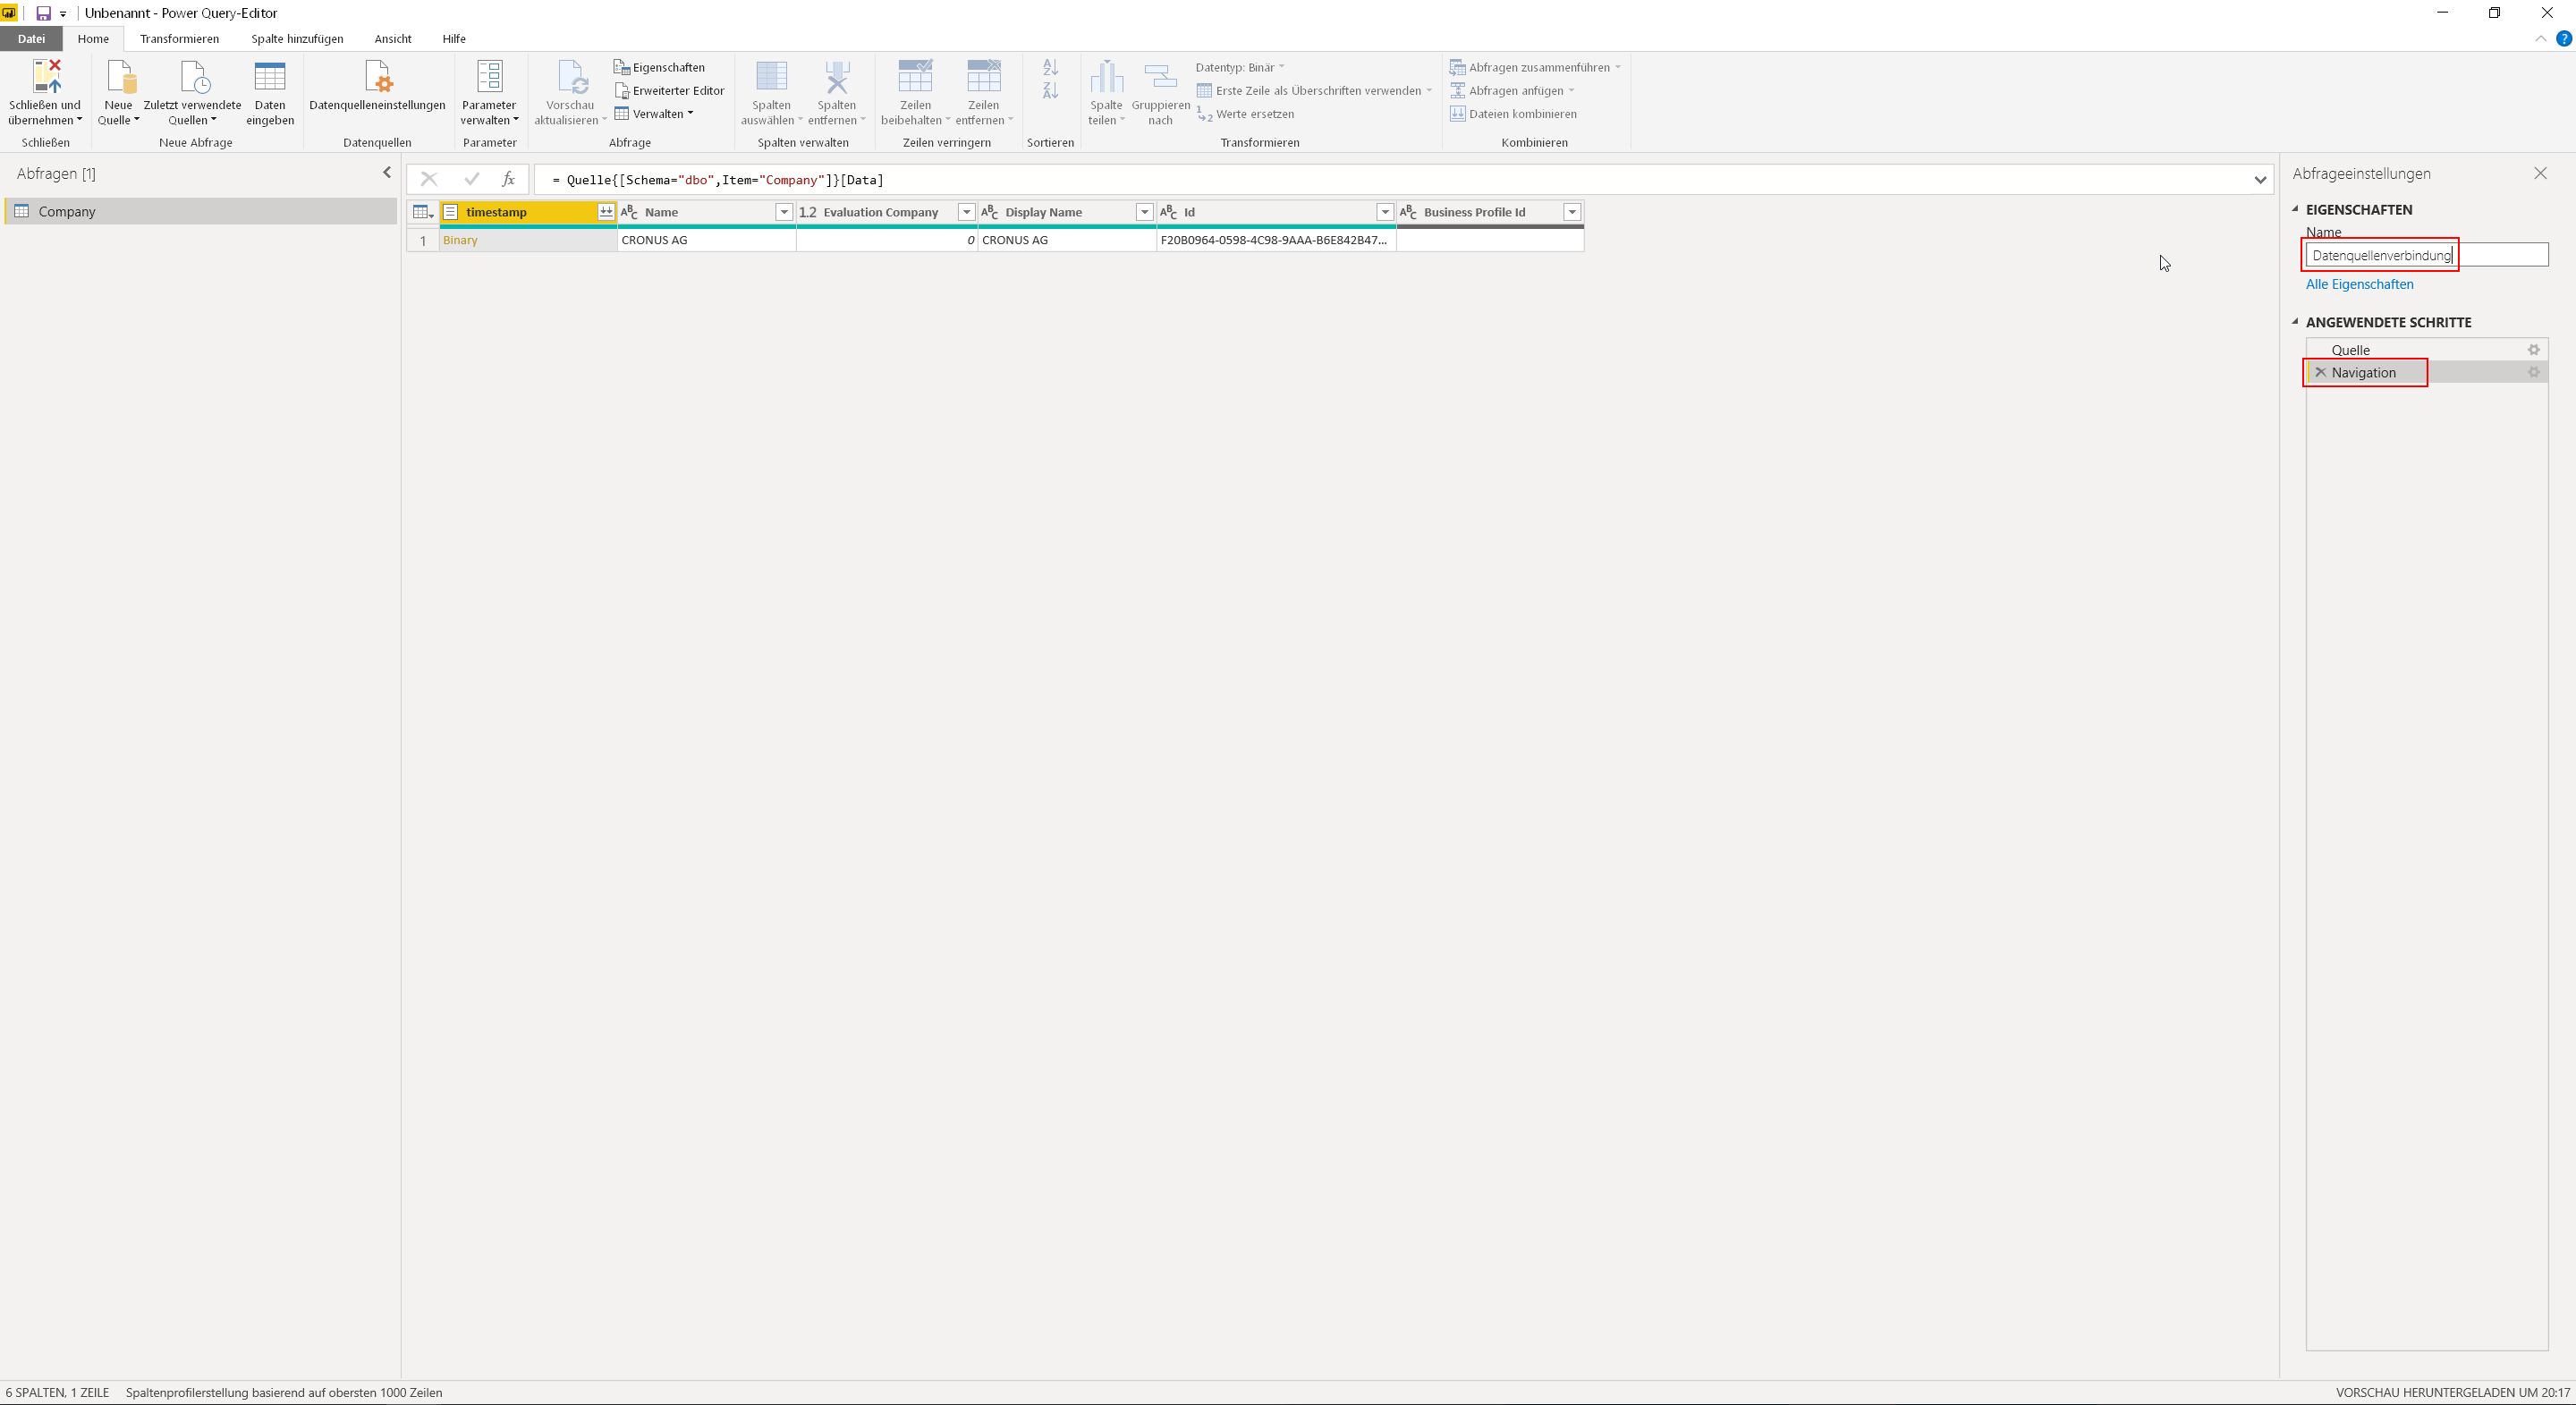Click the query Name input field
2576x1405 pixels.
tap(2426, 255)
